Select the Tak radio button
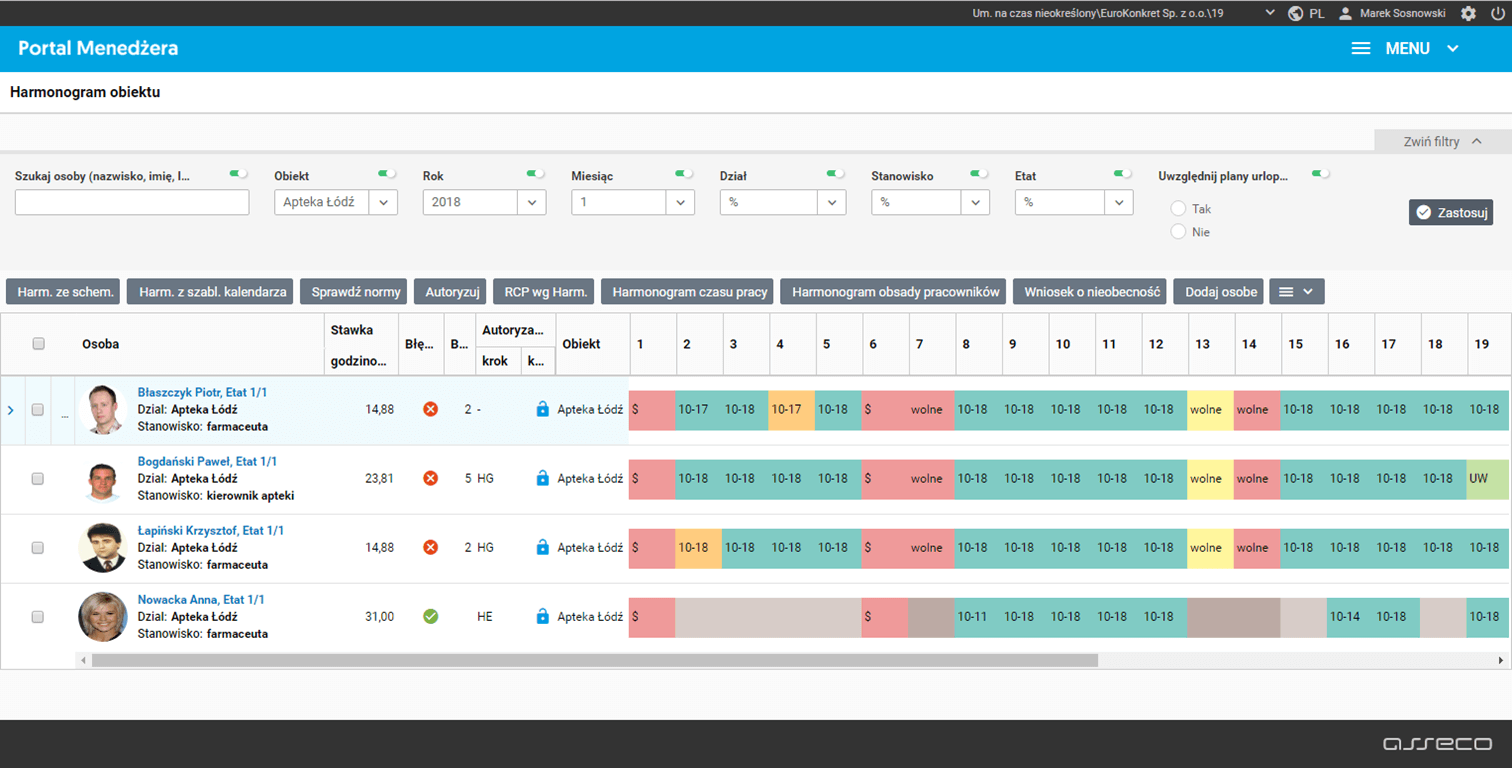Screen dimensions: 1512x768 click(x=1178, y=209)
